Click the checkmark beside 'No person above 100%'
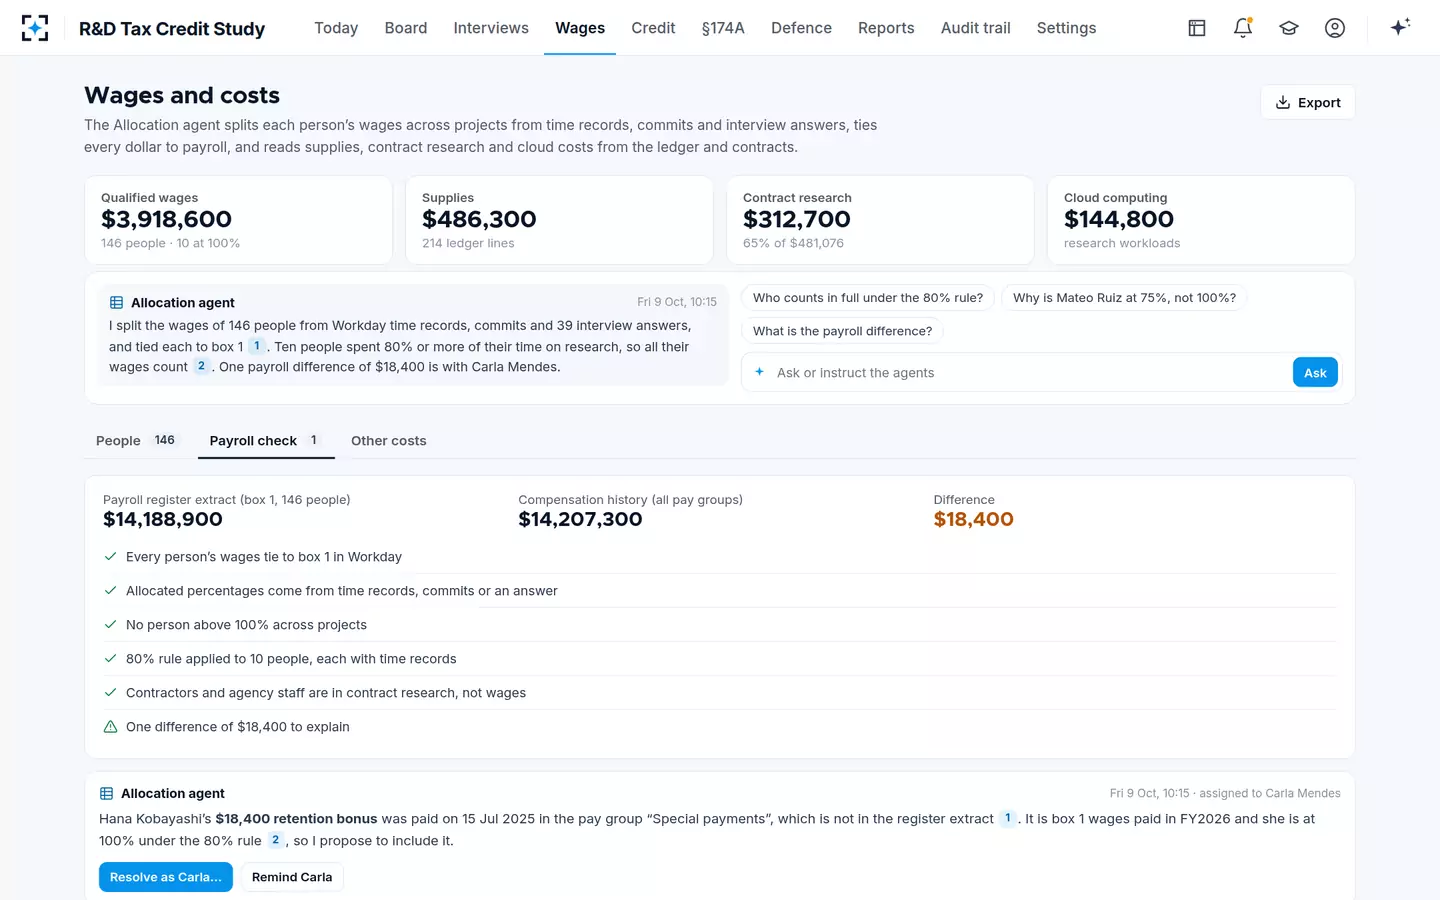 [111, 625]
